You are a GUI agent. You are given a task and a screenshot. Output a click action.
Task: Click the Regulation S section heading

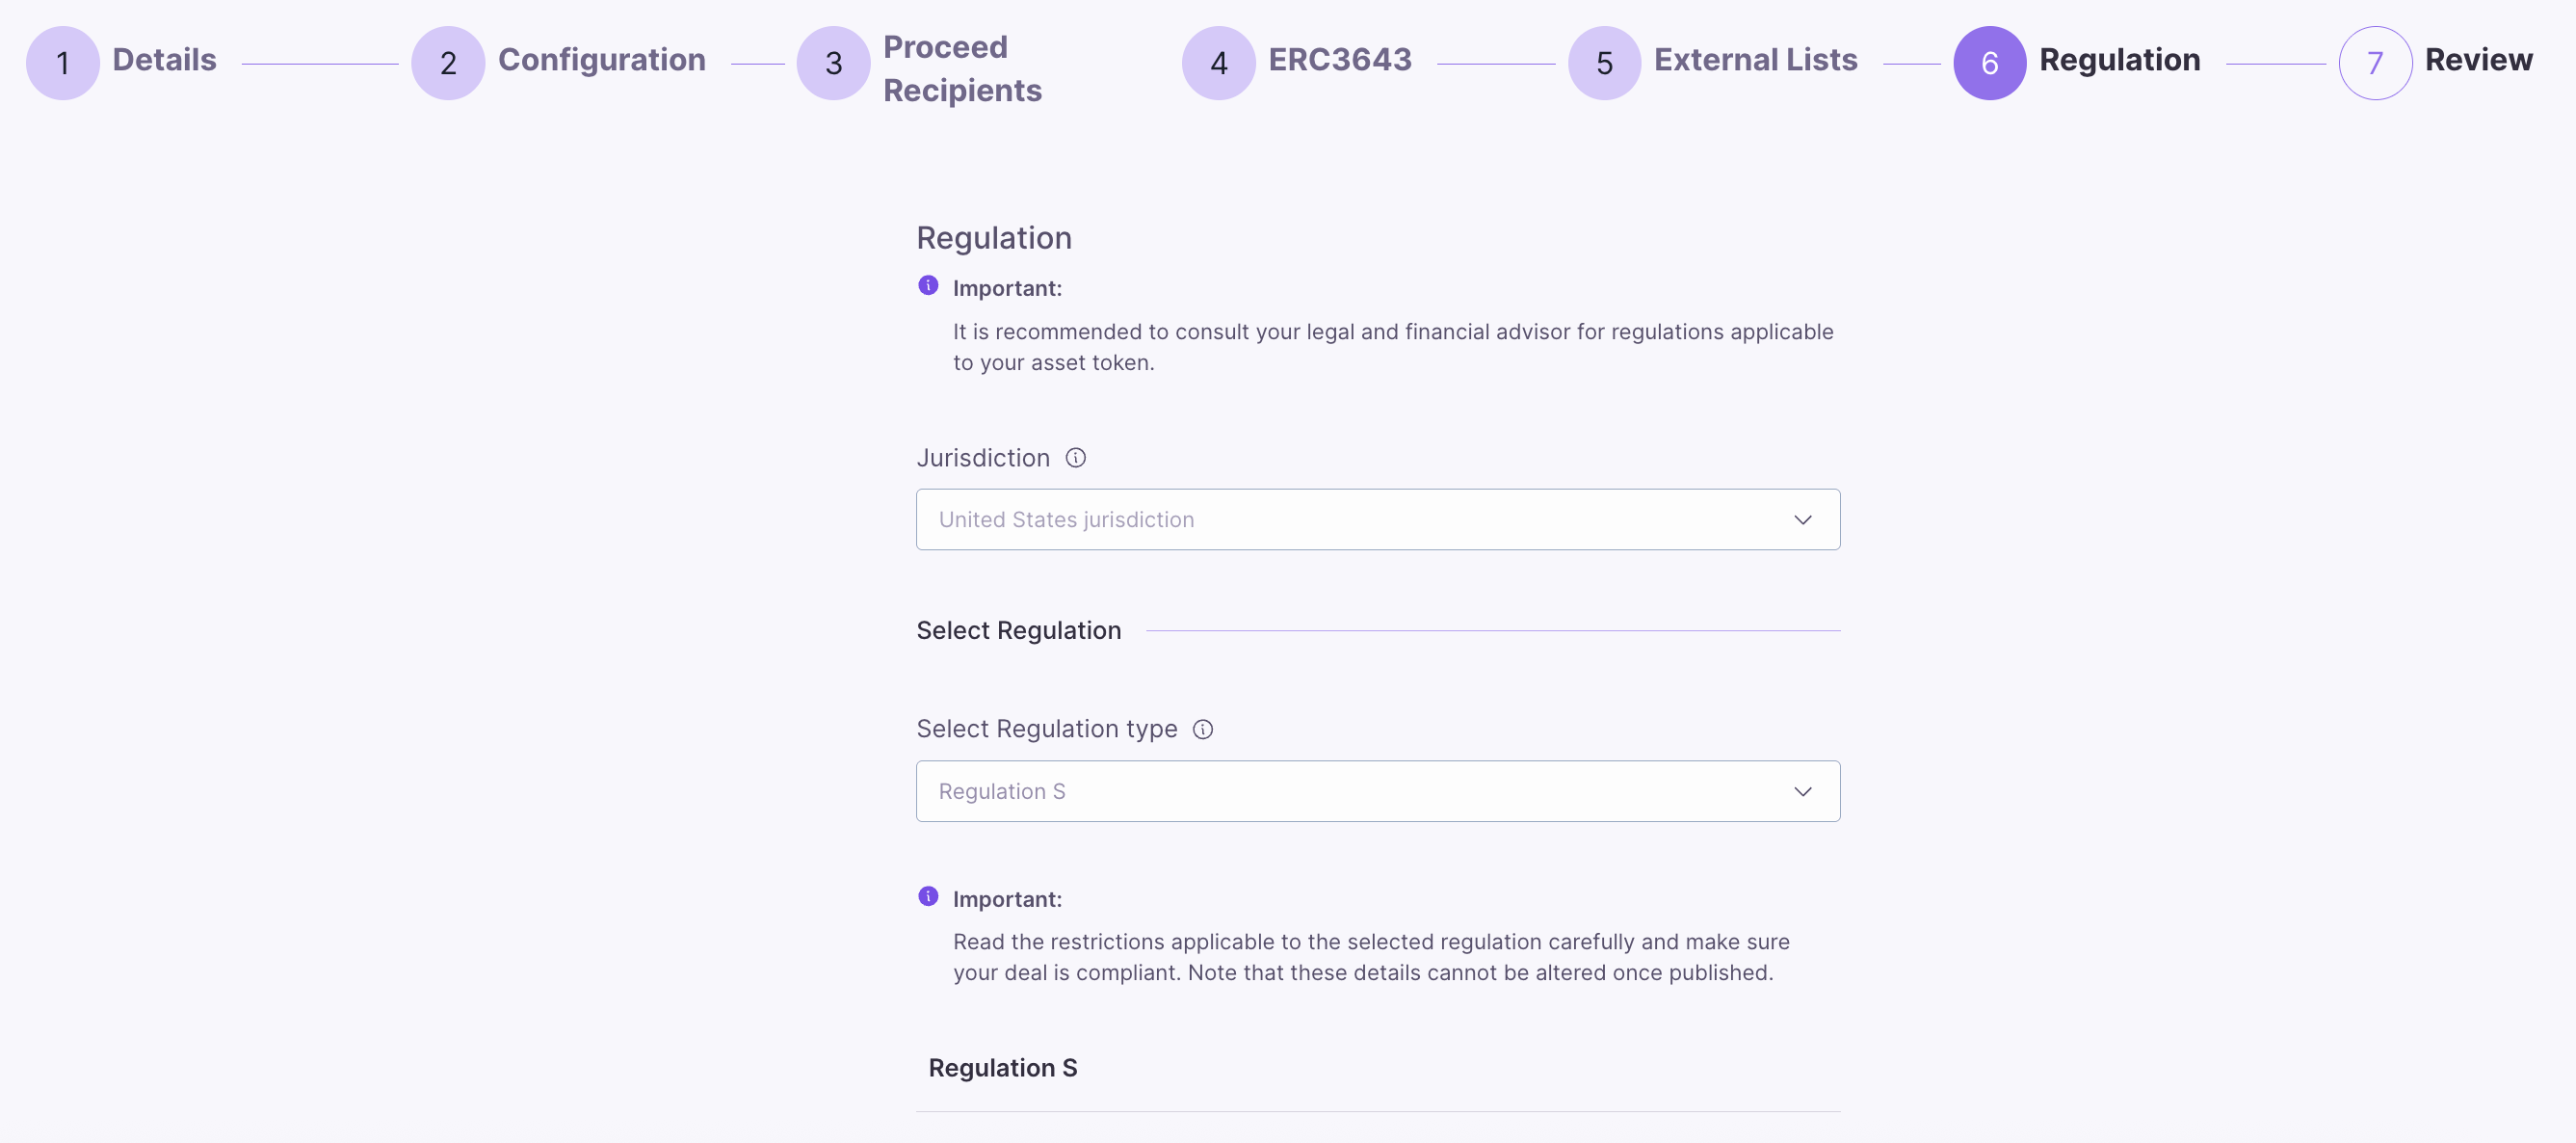[1003, 1068]
